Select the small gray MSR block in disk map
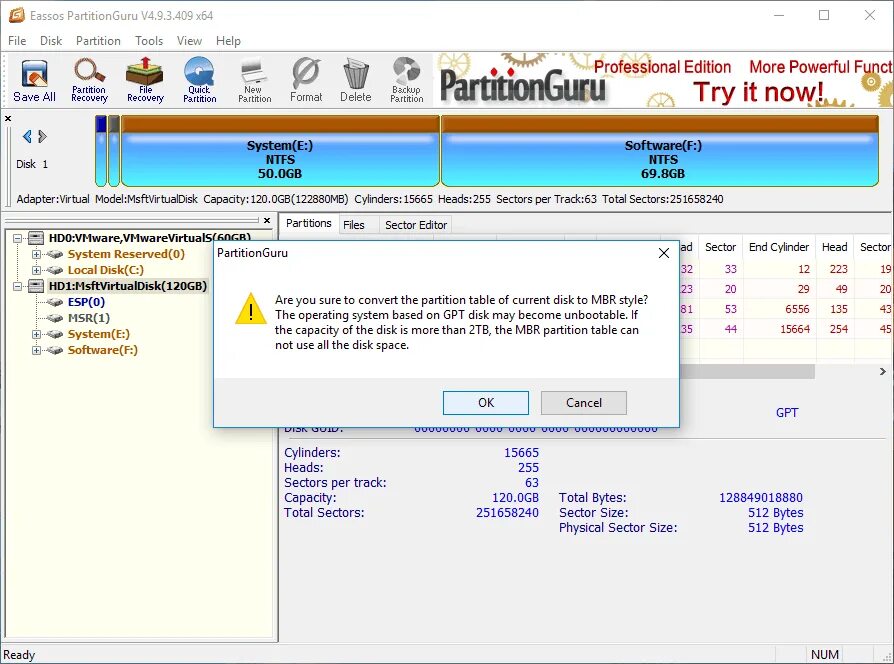This screenshot has width=894, height=664. [x=114, y=151]
